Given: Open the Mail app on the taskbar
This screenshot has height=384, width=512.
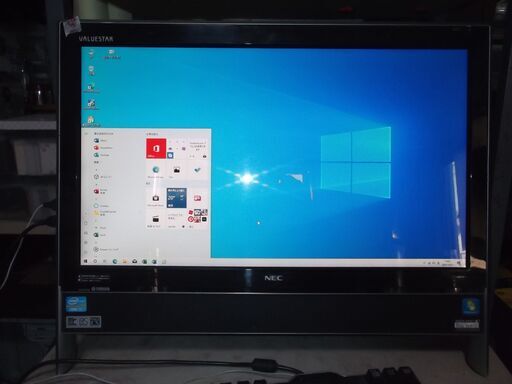Looking at the screenshot, I should click(134, 262).
